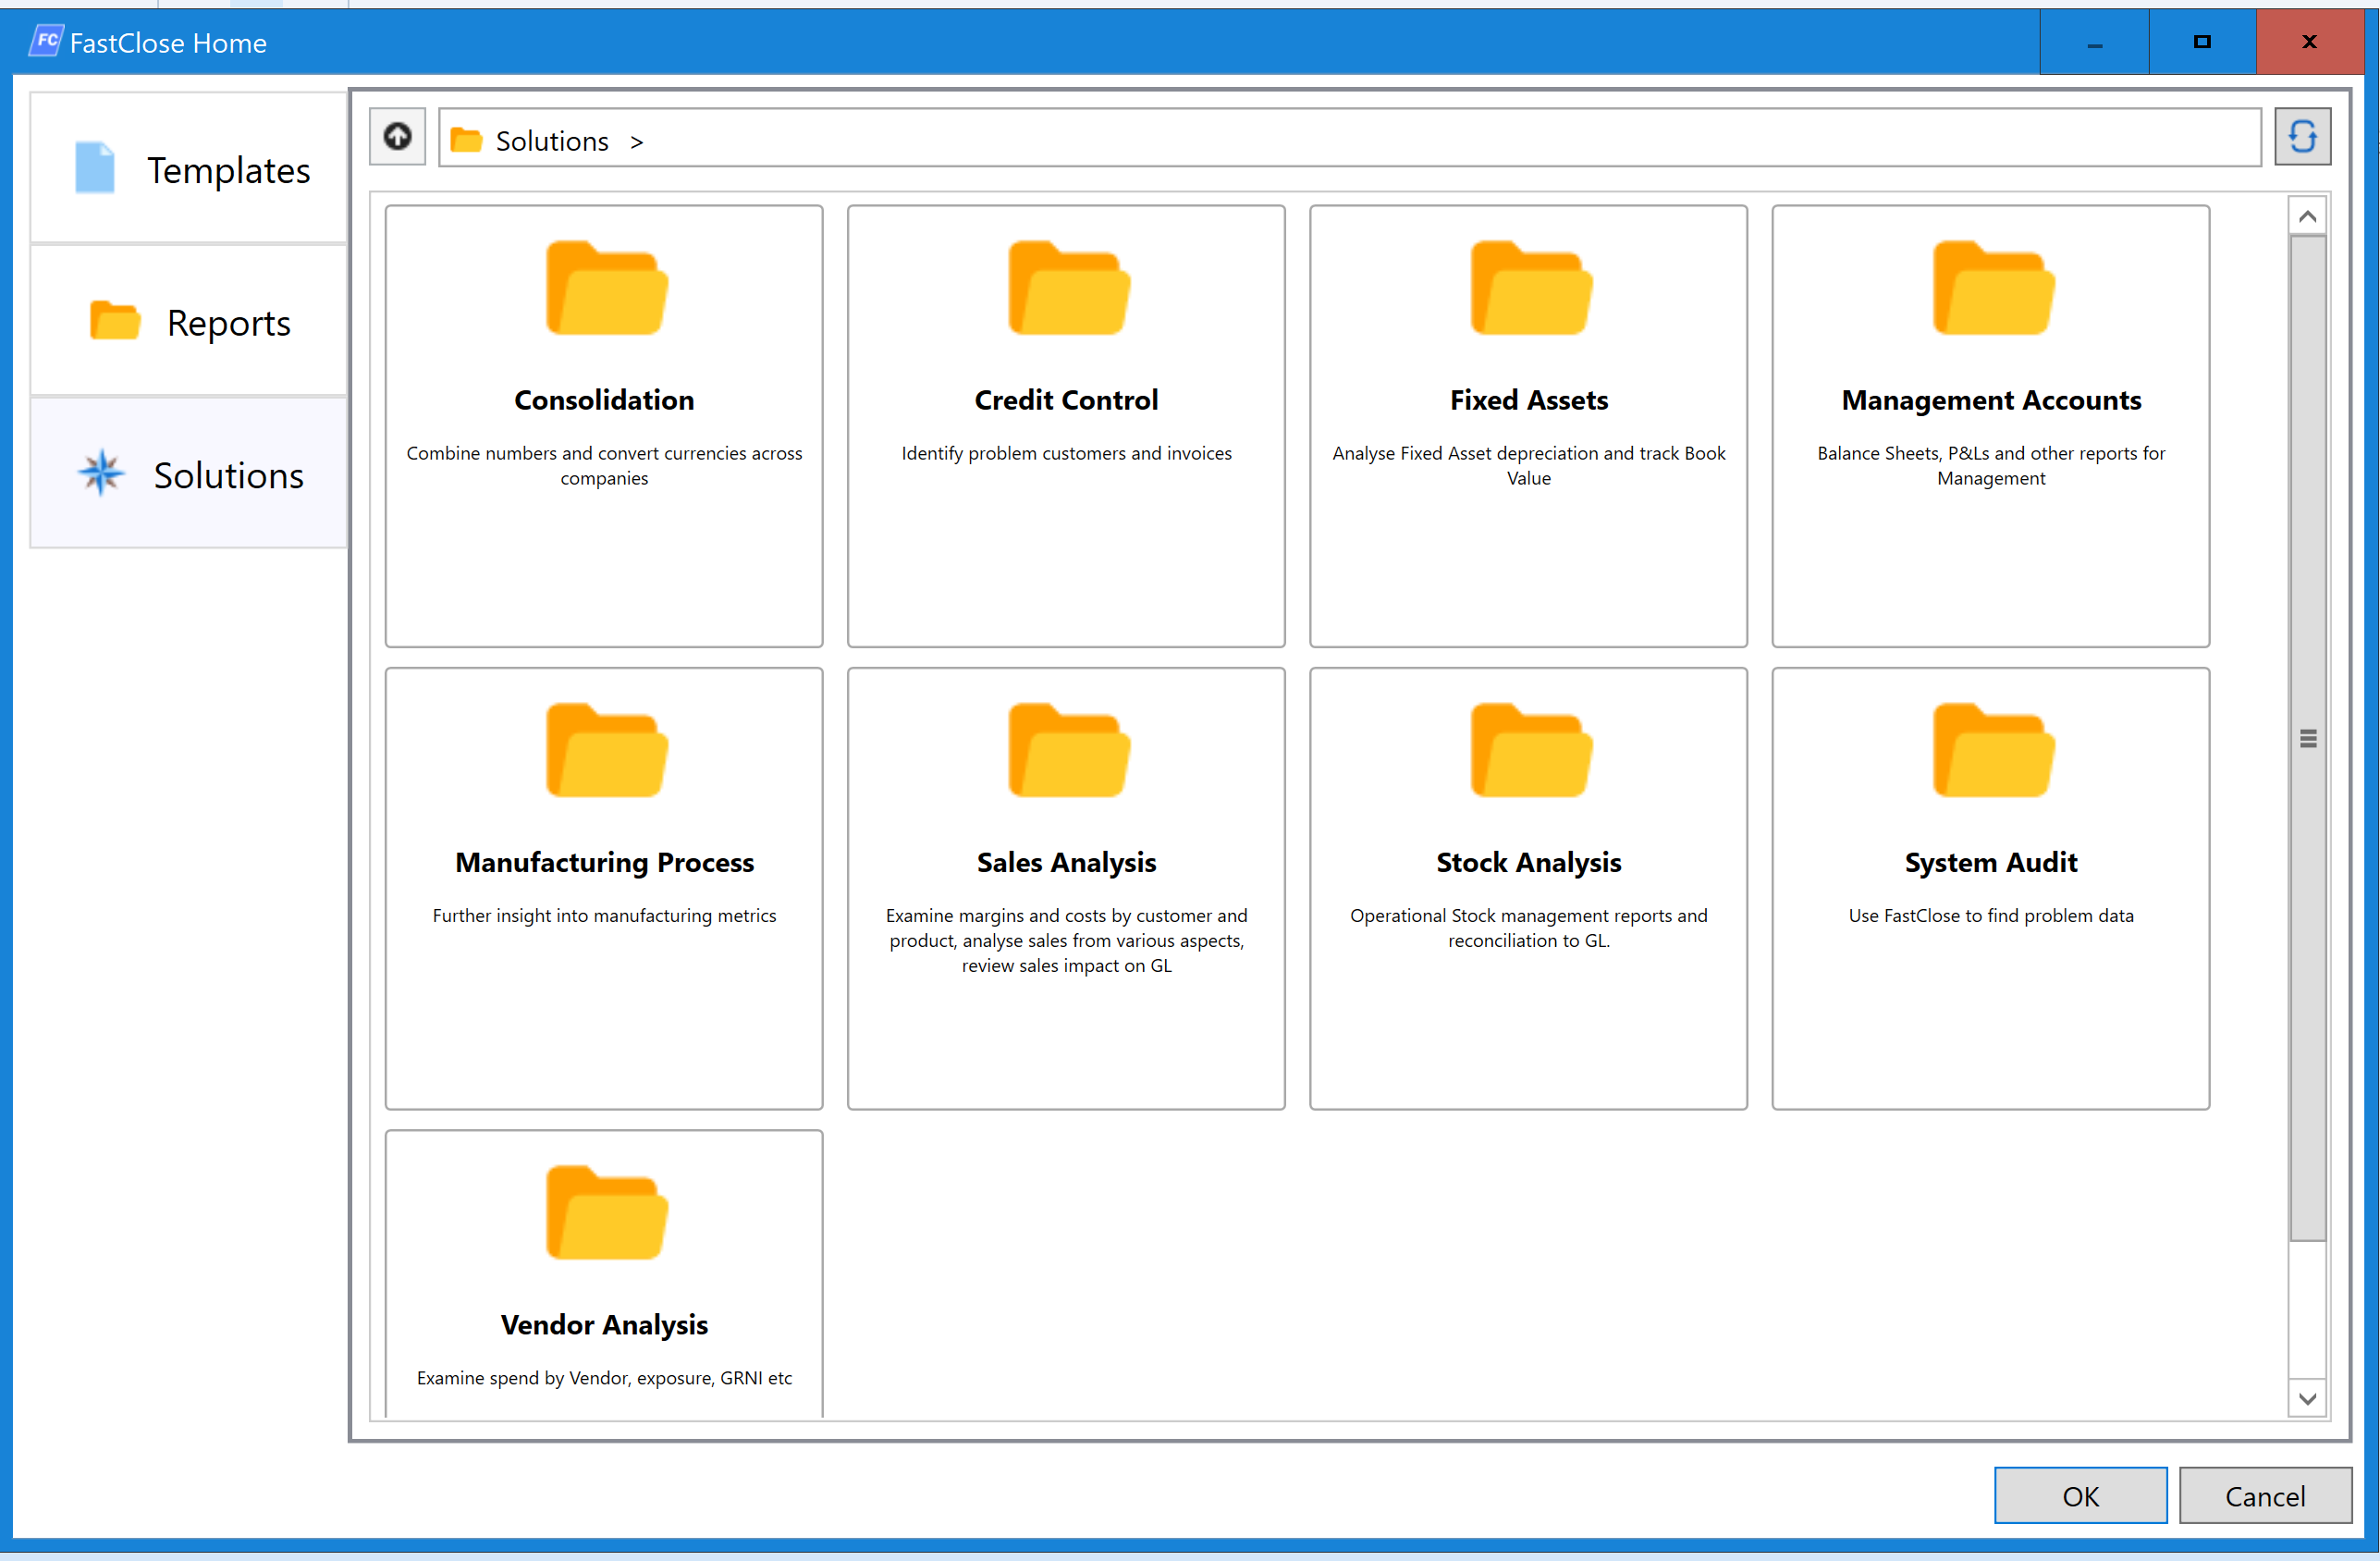Click the vertical scrollbar thumb

2308,739
